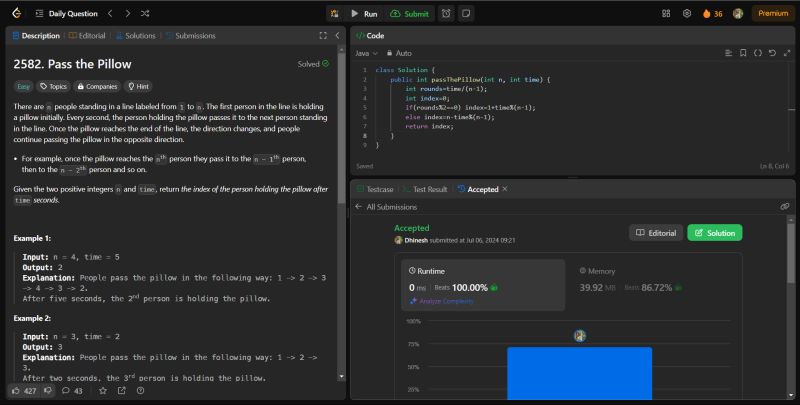
Task: Expand the Hint section
Action: click(138, 87)
